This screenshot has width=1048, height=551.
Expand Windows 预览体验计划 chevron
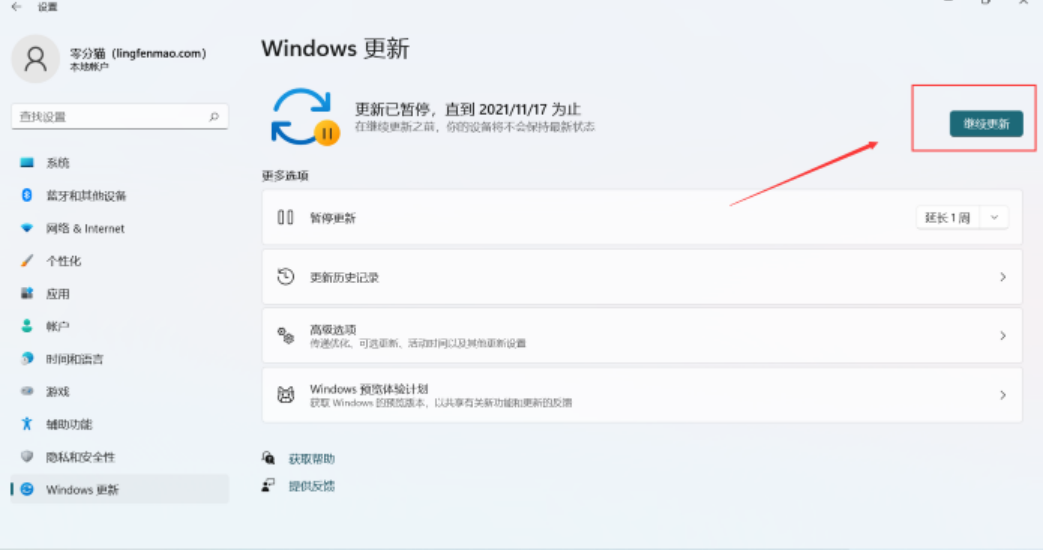[x=1003, y=395]
